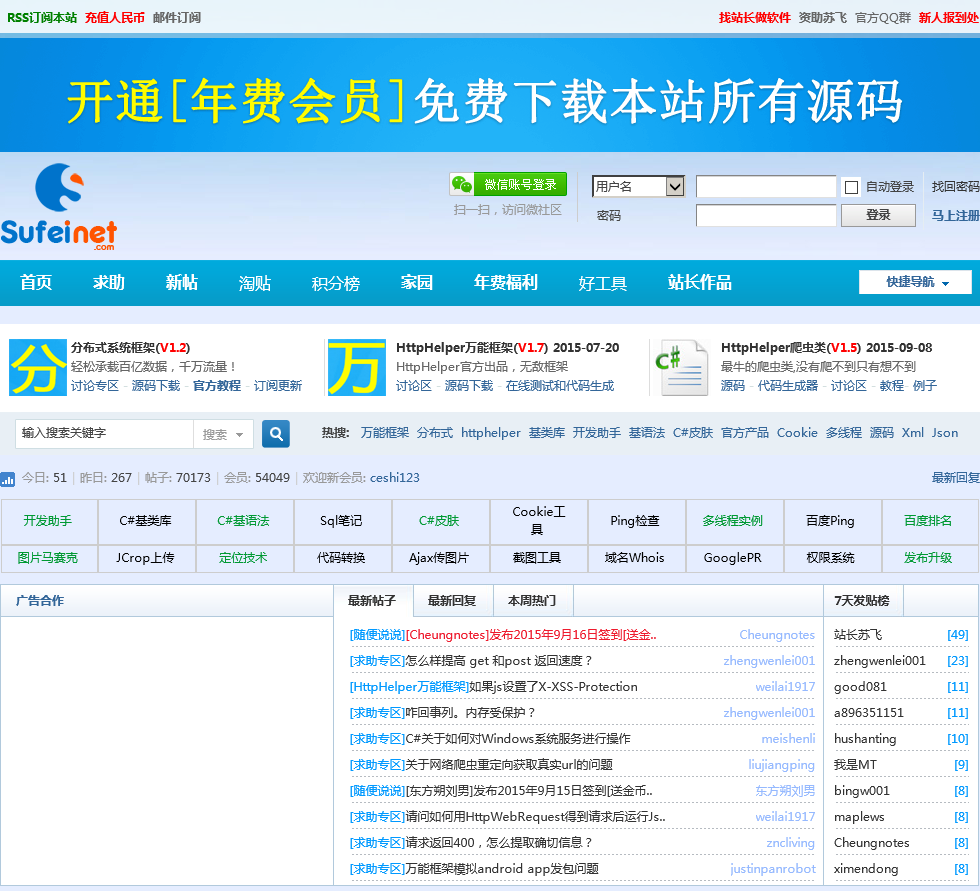Open the 新人报到处 link in the top bar
This screenshot has width=980, height=891.
(x=949, y=17)
